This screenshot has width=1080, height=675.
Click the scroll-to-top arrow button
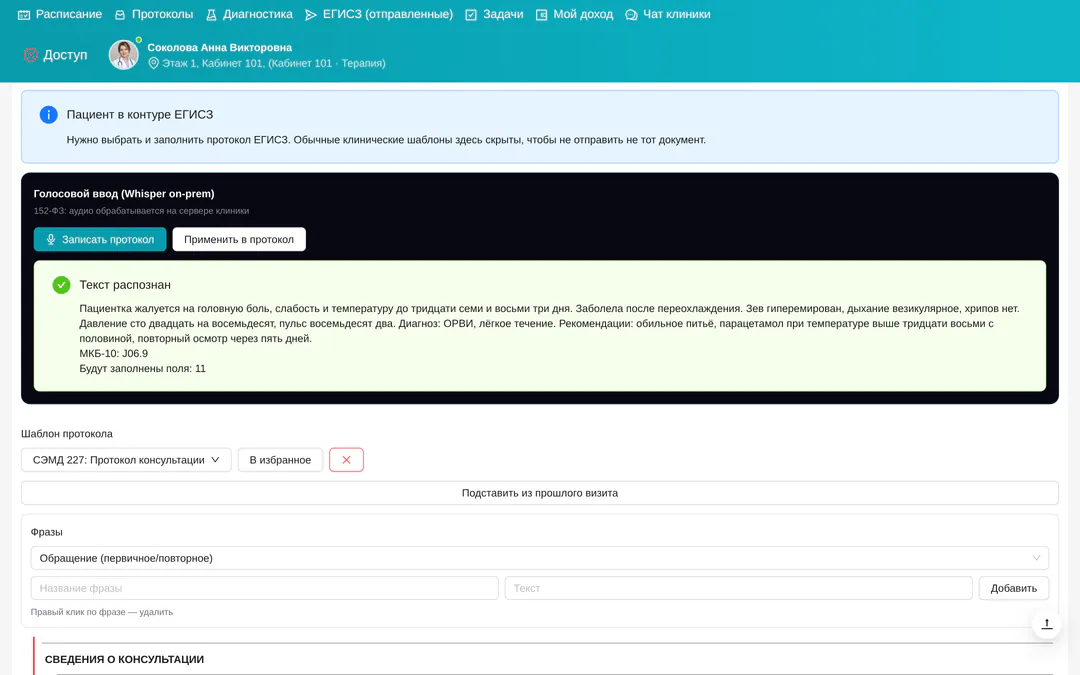[x=1047, y=624]
